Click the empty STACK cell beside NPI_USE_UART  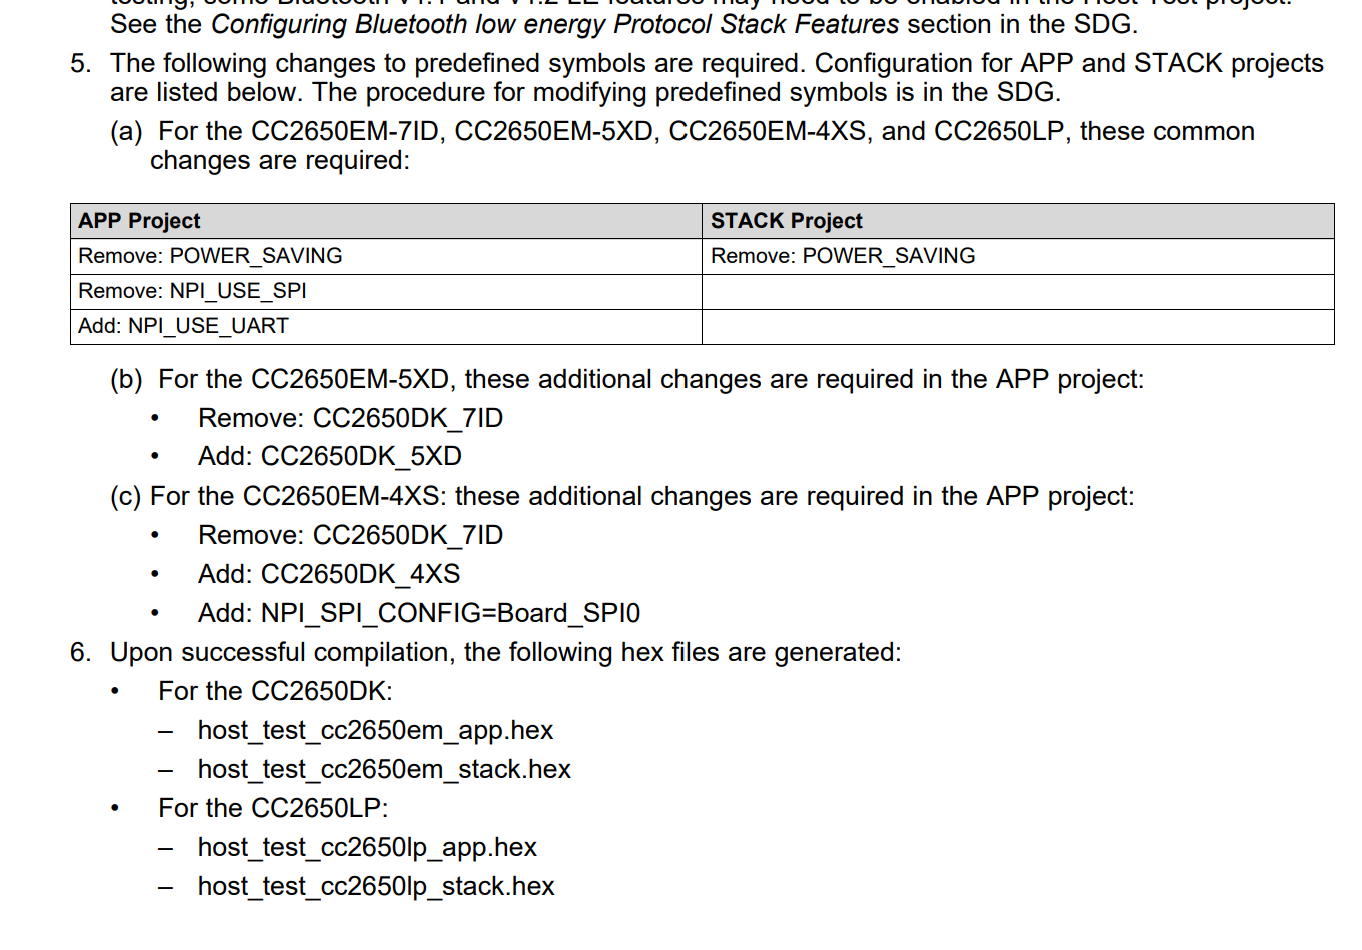coord(1017,327)
